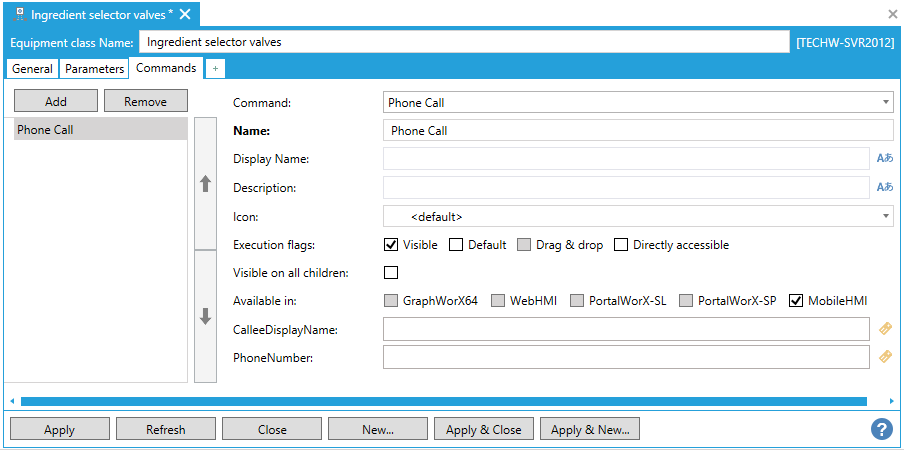Image resolution: width=904 pixels, height=452 pixels.
Task: Open the Parameters tab
Action: tap(95, 69)
